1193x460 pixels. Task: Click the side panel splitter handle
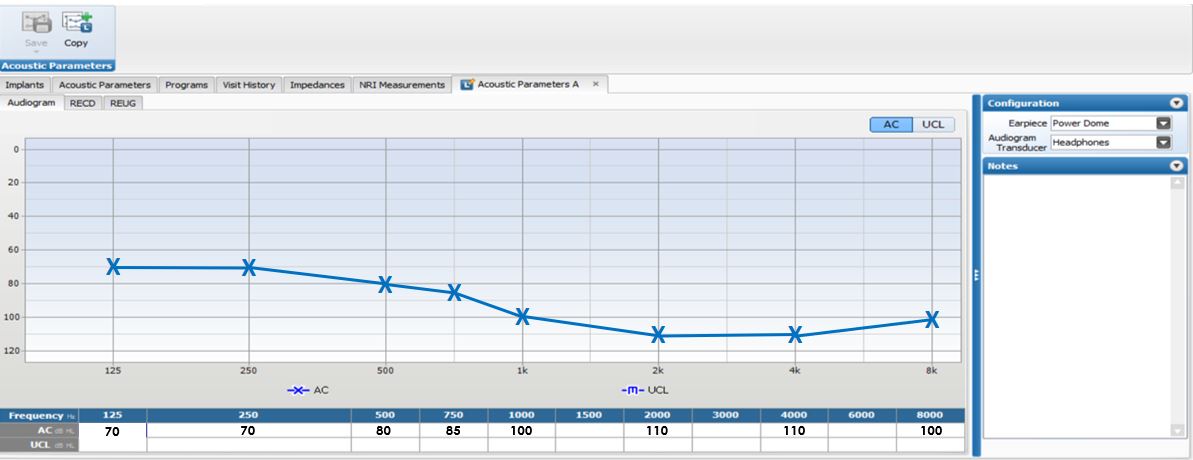coord(976,275)
